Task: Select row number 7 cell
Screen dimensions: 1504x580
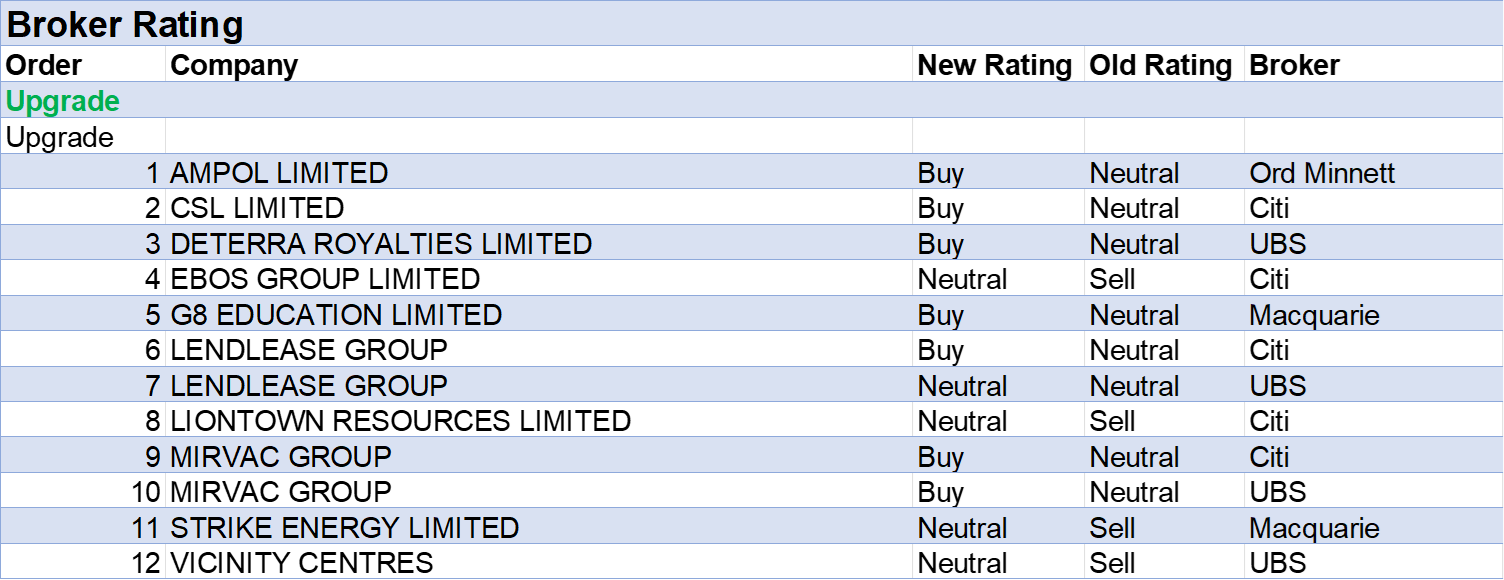Action: 153,386
